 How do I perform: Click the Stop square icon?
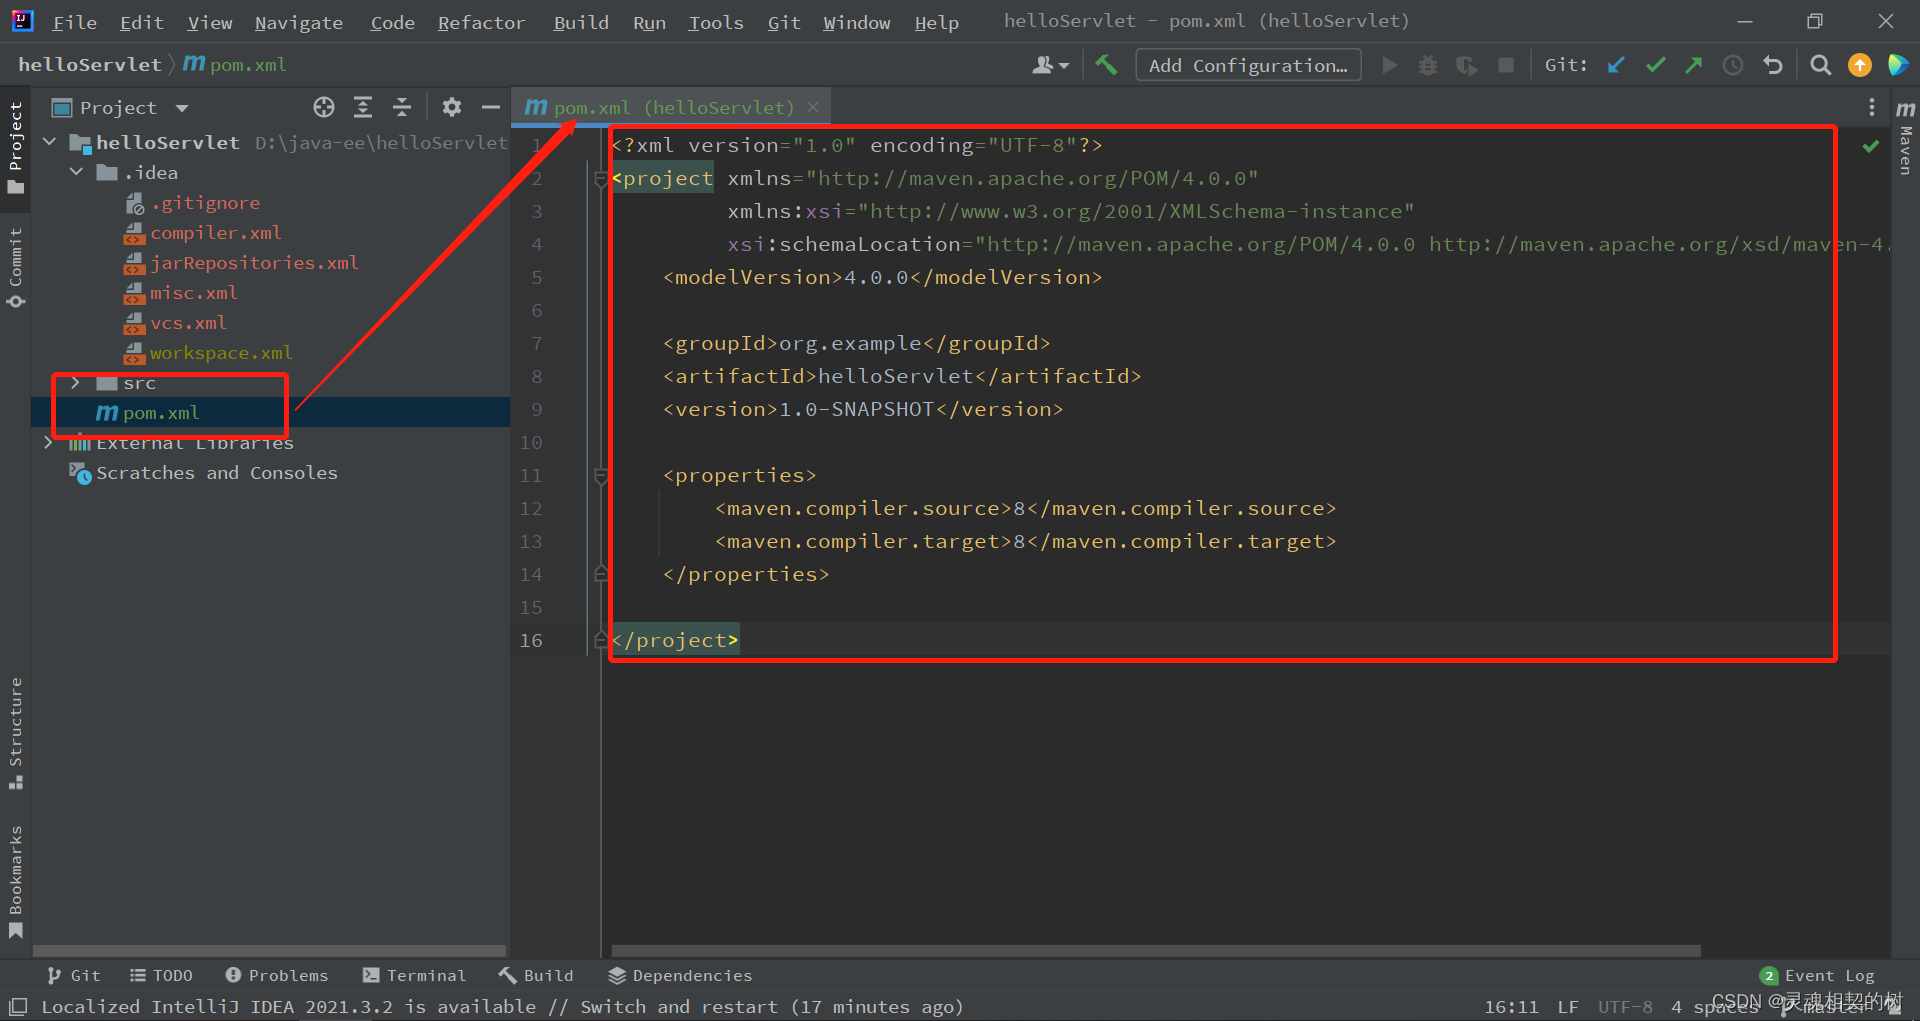click(1505, 65)
